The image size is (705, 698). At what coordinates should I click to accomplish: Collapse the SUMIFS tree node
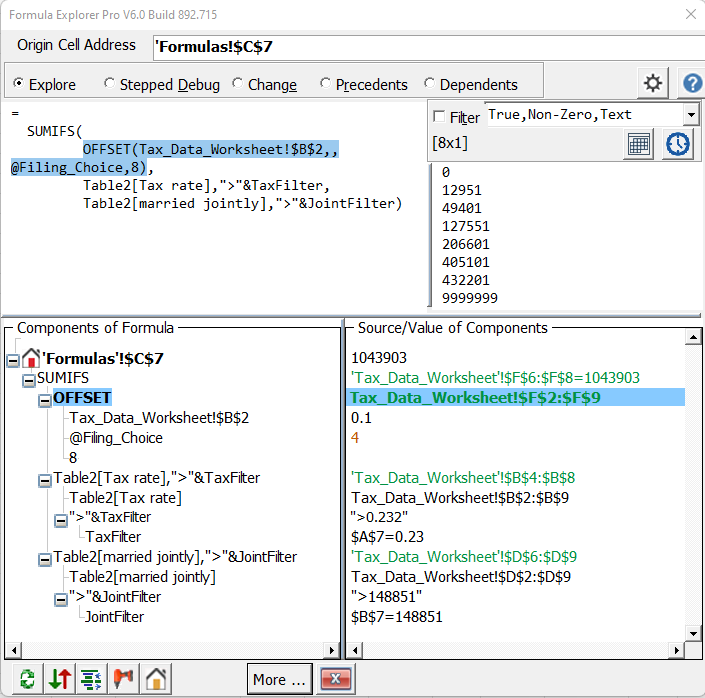coord(29,380)
